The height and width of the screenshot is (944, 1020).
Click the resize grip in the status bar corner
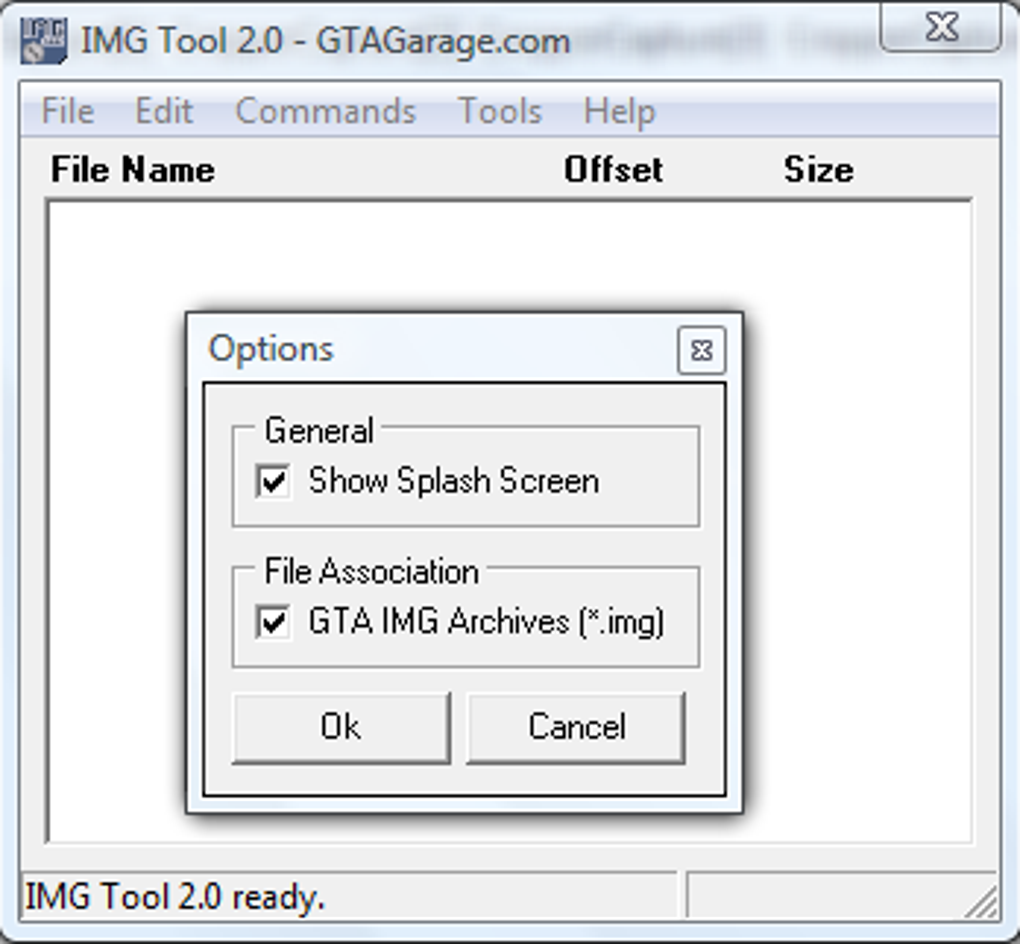point(981,902)
